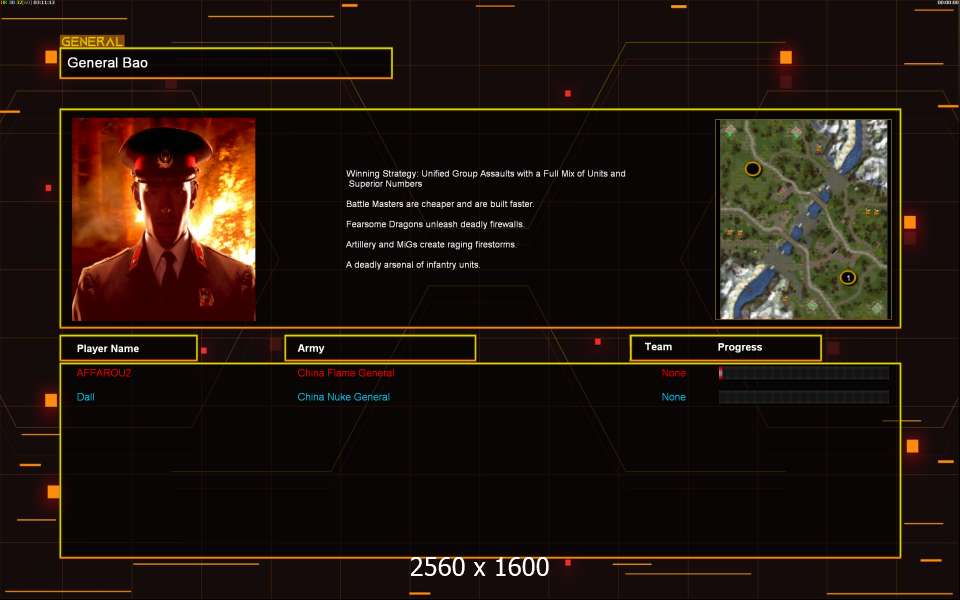Click the Player Name column header
This screenshot has width=960, height=600.
click(x=127, y=348)
